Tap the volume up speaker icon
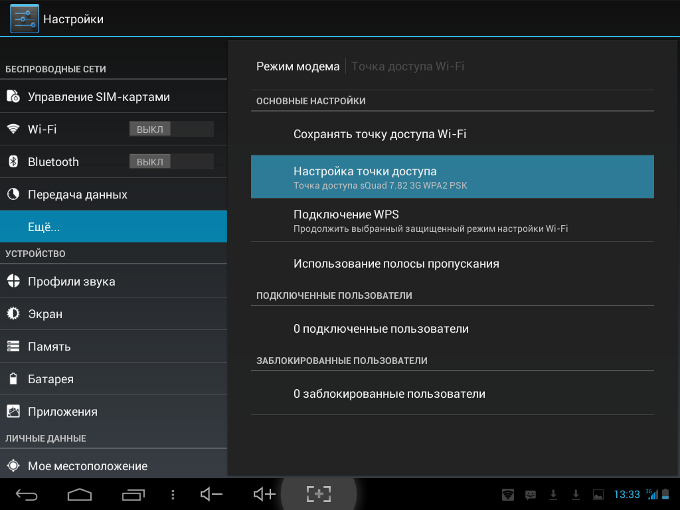The image size is (680, 510). [264, 494]
